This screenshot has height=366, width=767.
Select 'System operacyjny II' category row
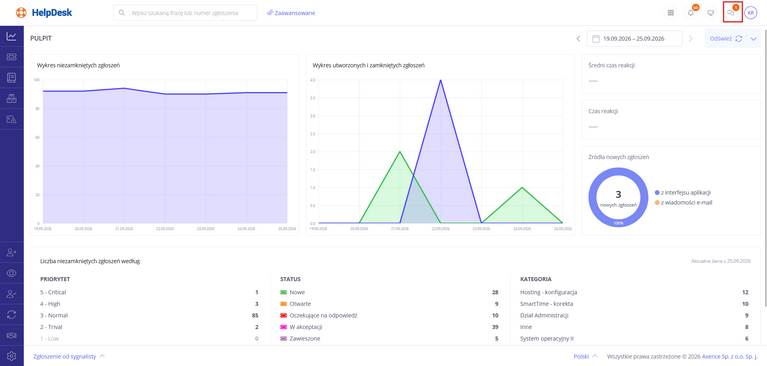tap(634, 339)
